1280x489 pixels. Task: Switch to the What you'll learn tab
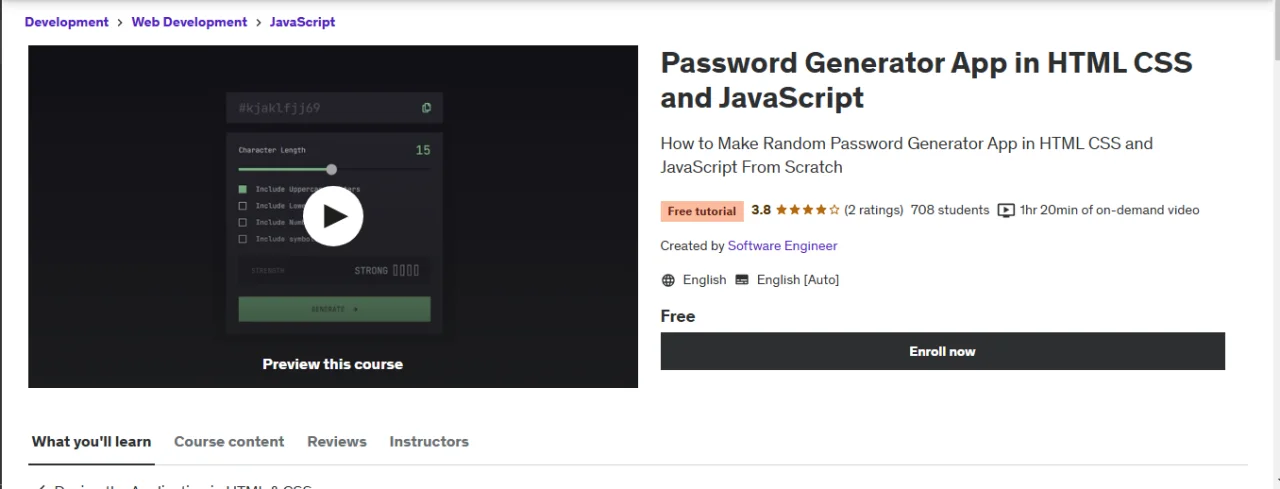pyautogui.click(x=91, y=441)
